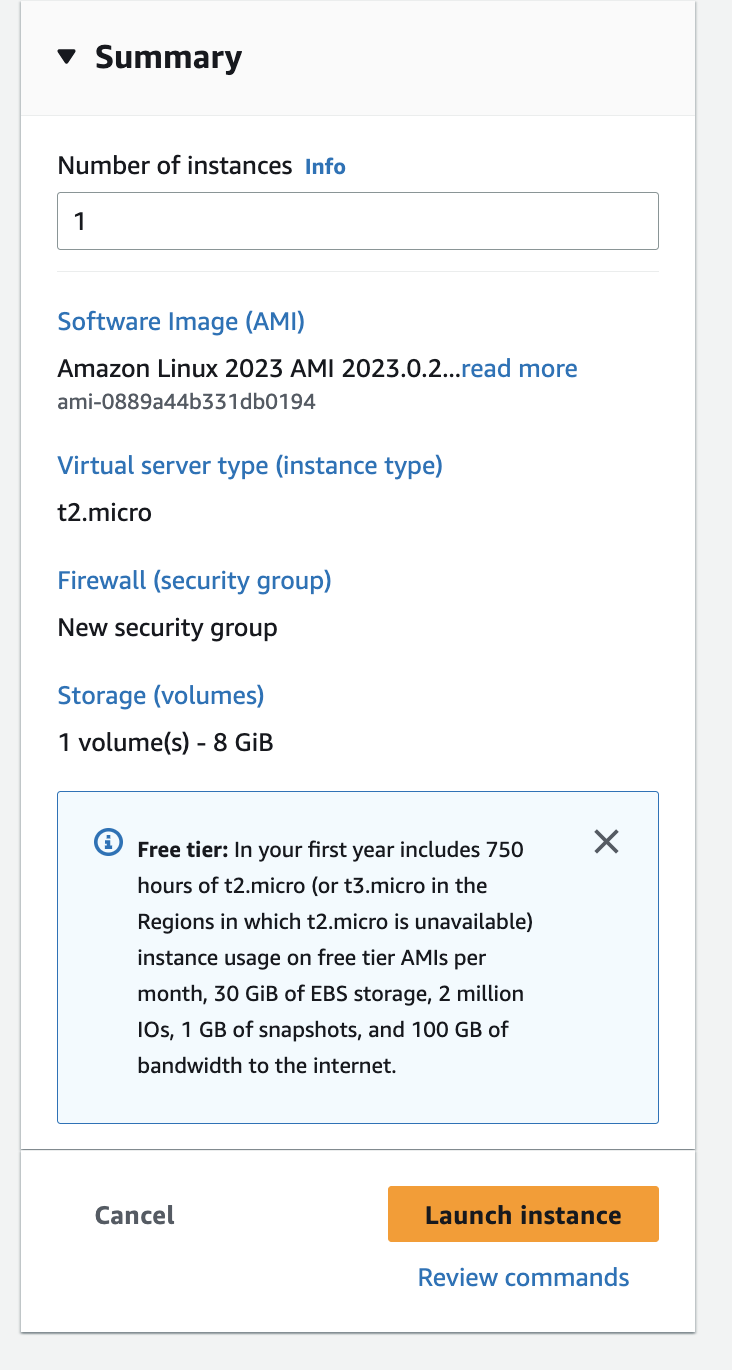
Task: Open the Software Image (AMI) link
Action: (x=181, y=322)
